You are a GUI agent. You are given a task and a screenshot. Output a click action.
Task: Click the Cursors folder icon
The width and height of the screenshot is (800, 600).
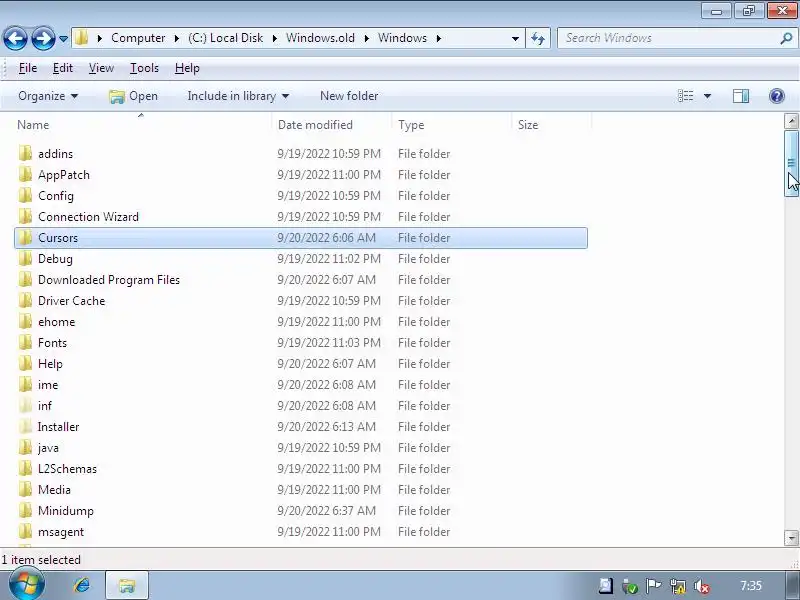click(x=25, y=238)
